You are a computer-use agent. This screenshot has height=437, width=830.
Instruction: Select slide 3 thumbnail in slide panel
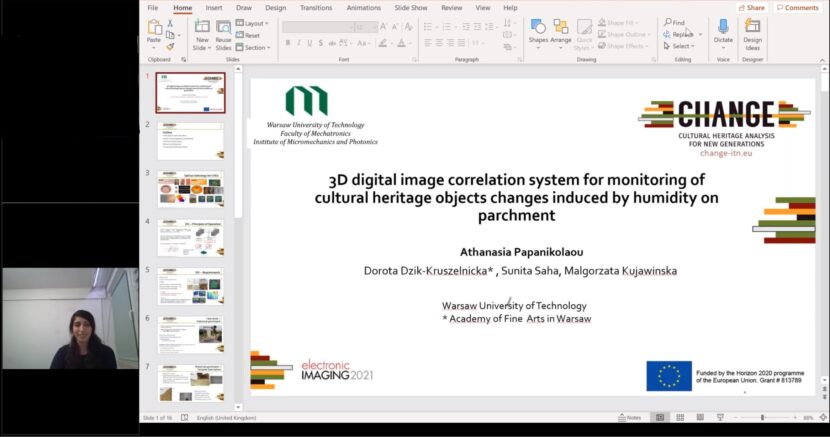[190, 189]
